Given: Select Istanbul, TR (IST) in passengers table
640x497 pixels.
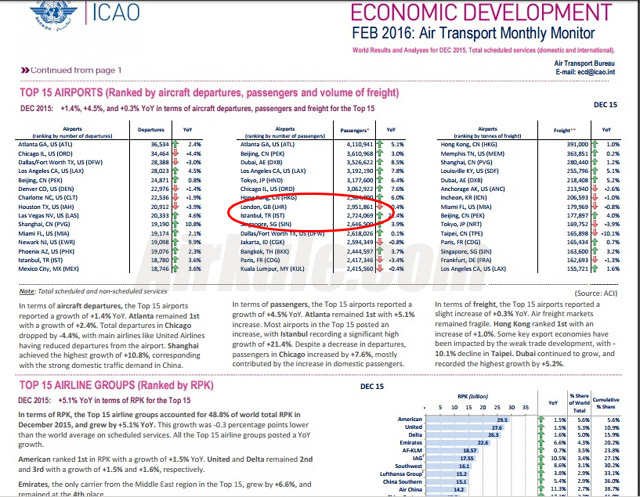Looking at the screenshot, I should 262,215.
